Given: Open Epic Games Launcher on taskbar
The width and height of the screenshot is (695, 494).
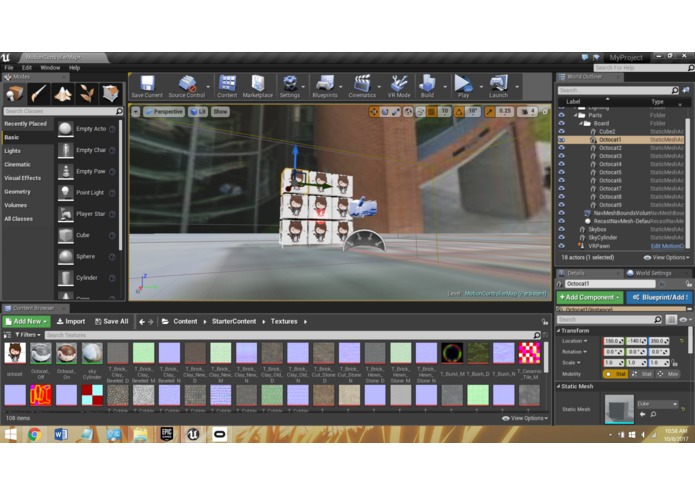Looking at the screenshot, I should [167, 434].
